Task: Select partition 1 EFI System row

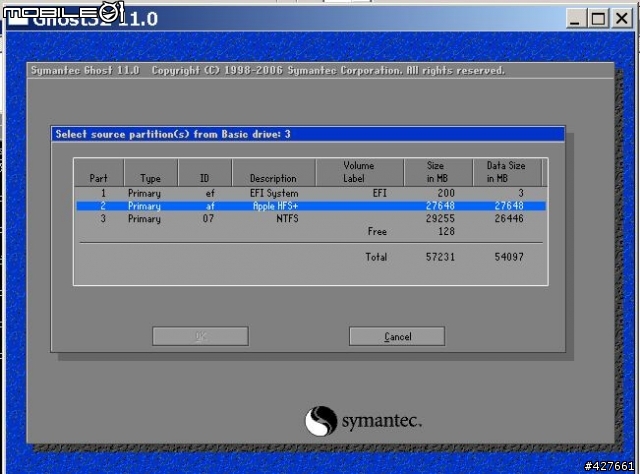Action: [x=311, y=193]
